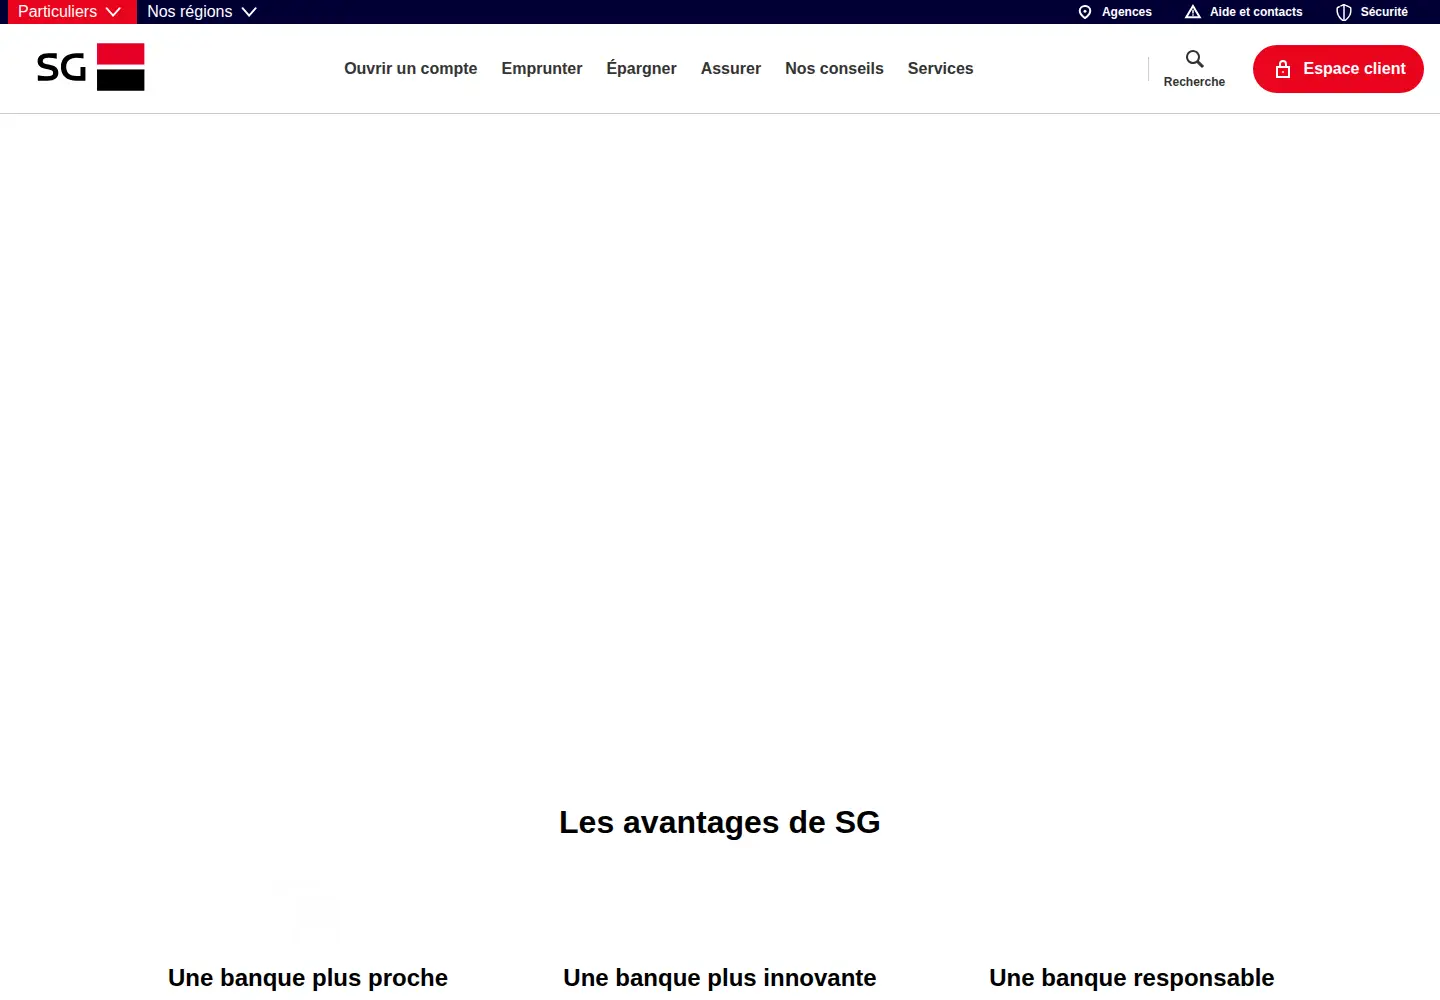Click the Sécurité shield icon
Viewport: 1440px width, 1000px height.
pos(1344,12)
